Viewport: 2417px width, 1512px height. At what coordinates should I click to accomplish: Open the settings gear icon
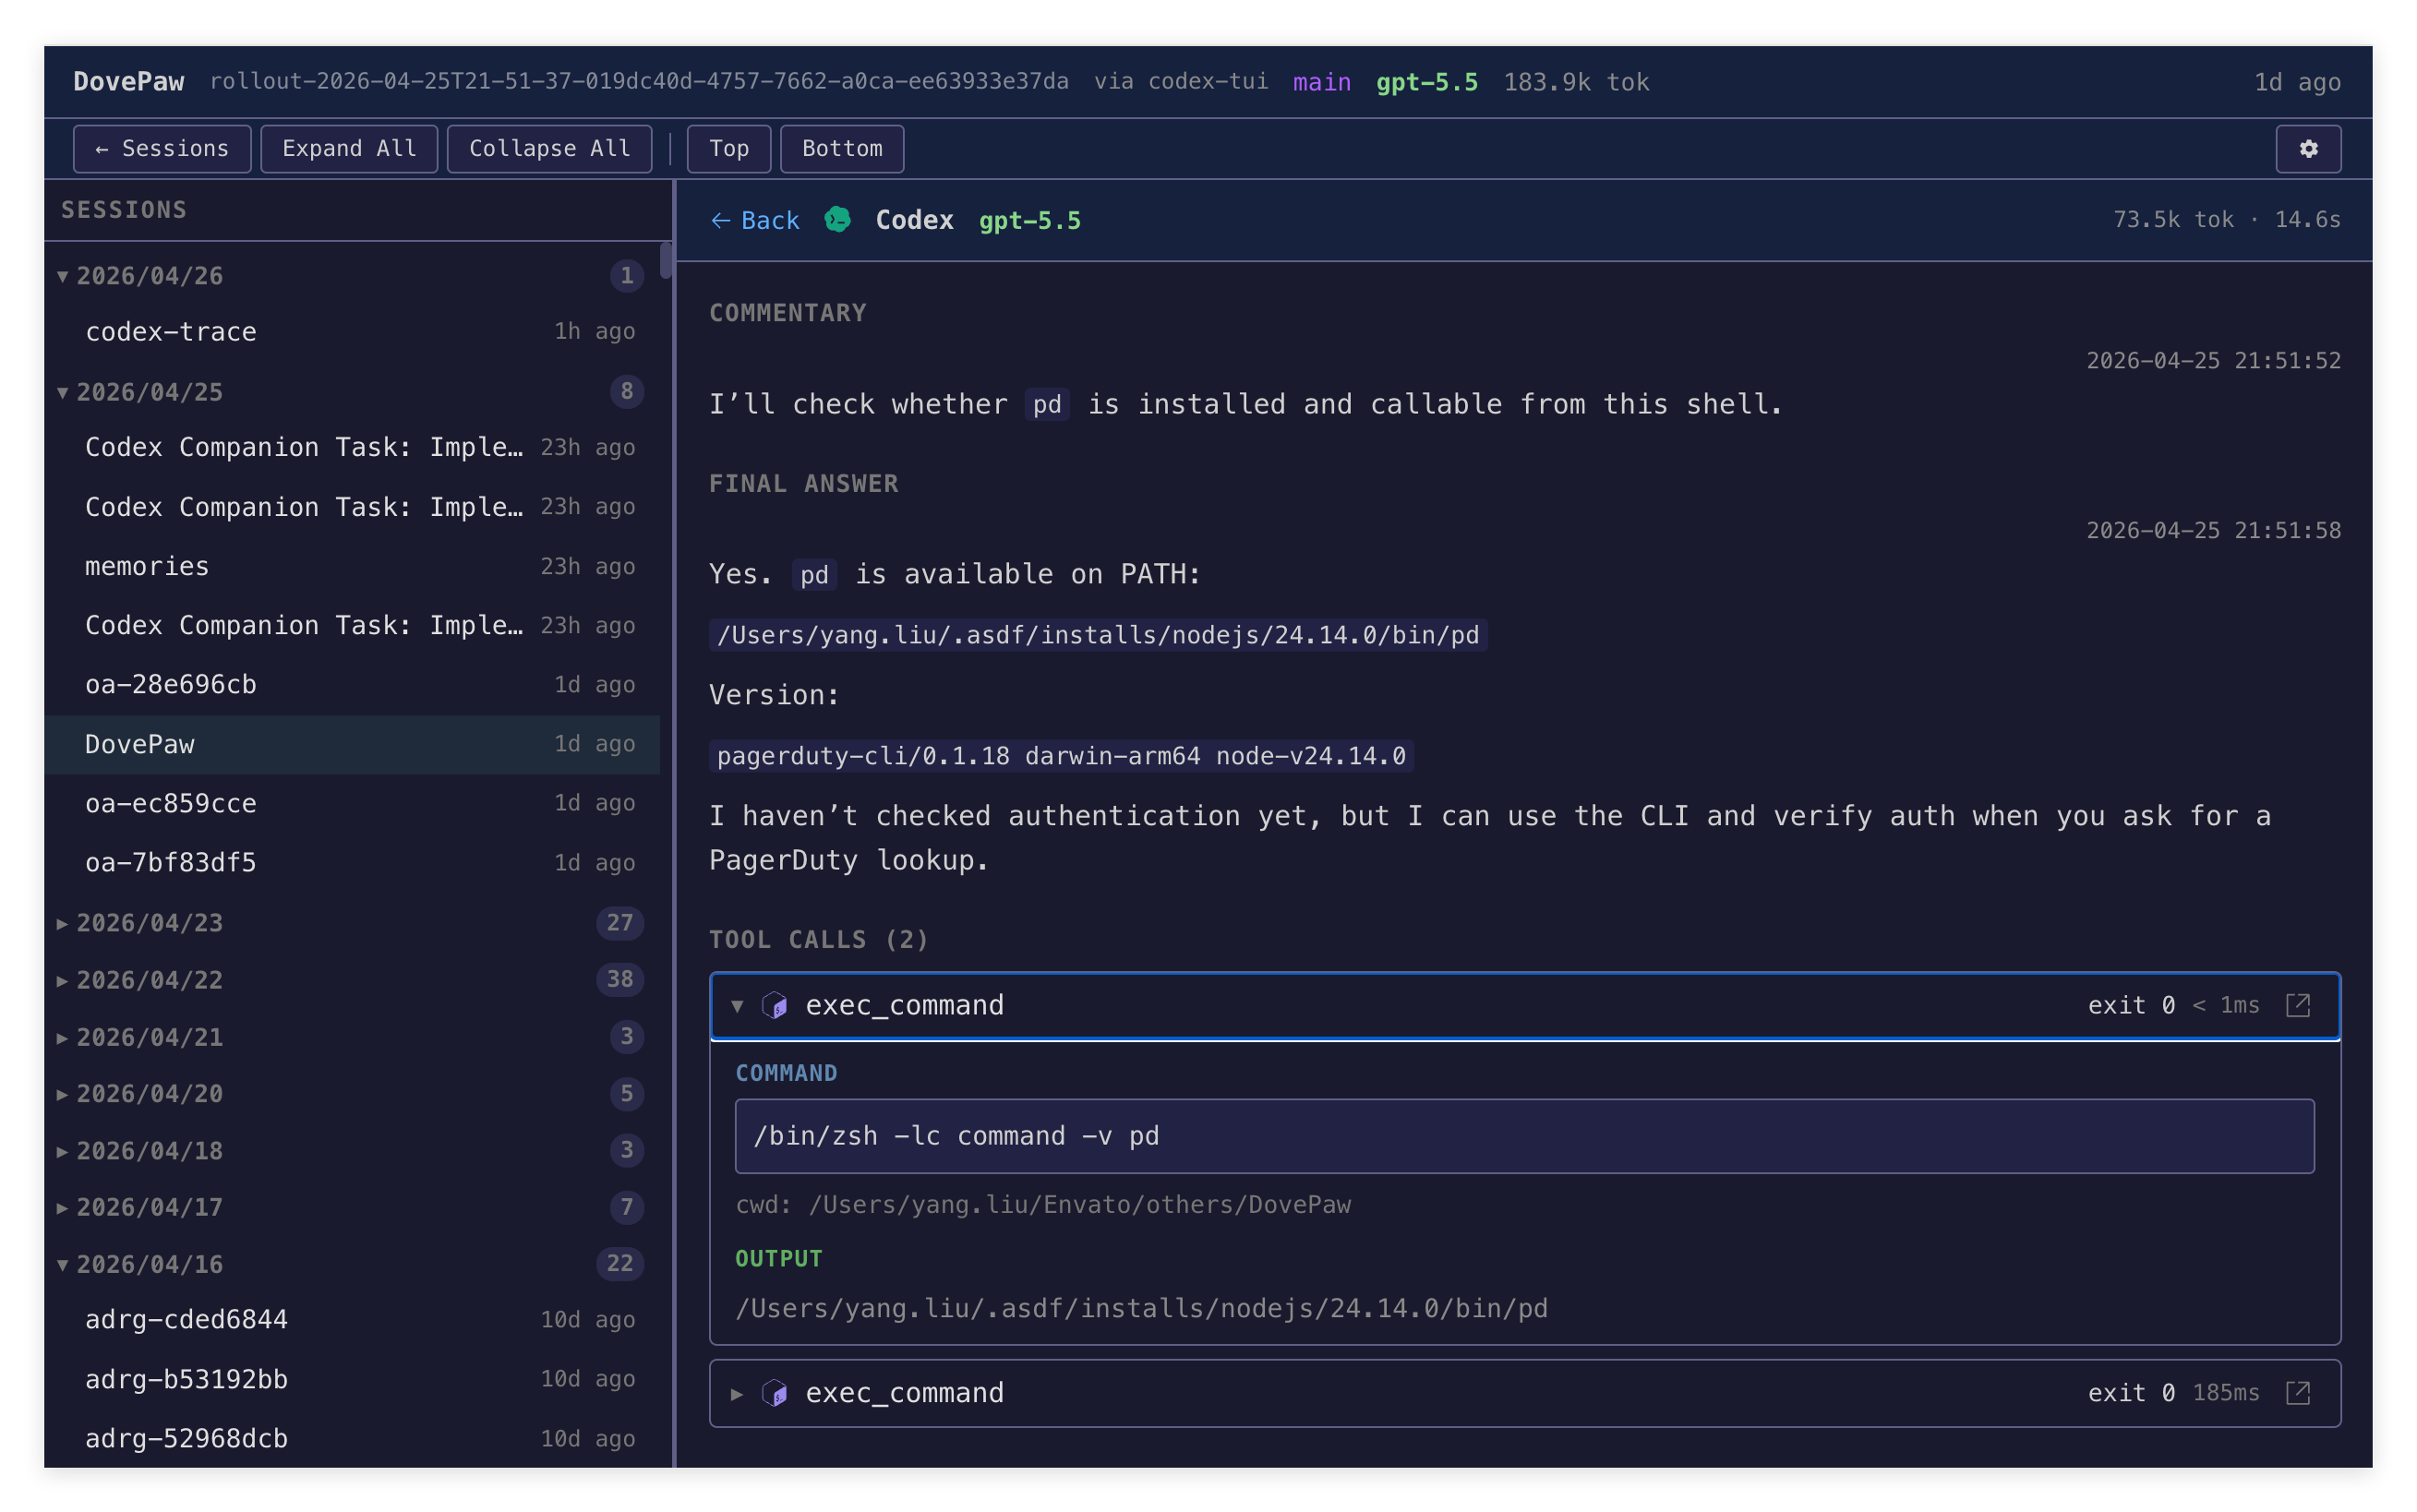[x=2307, y=148]
